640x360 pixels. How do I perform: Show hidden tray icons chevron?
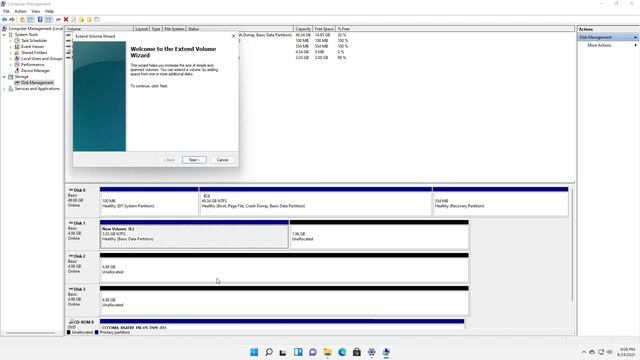click(584, 352)
